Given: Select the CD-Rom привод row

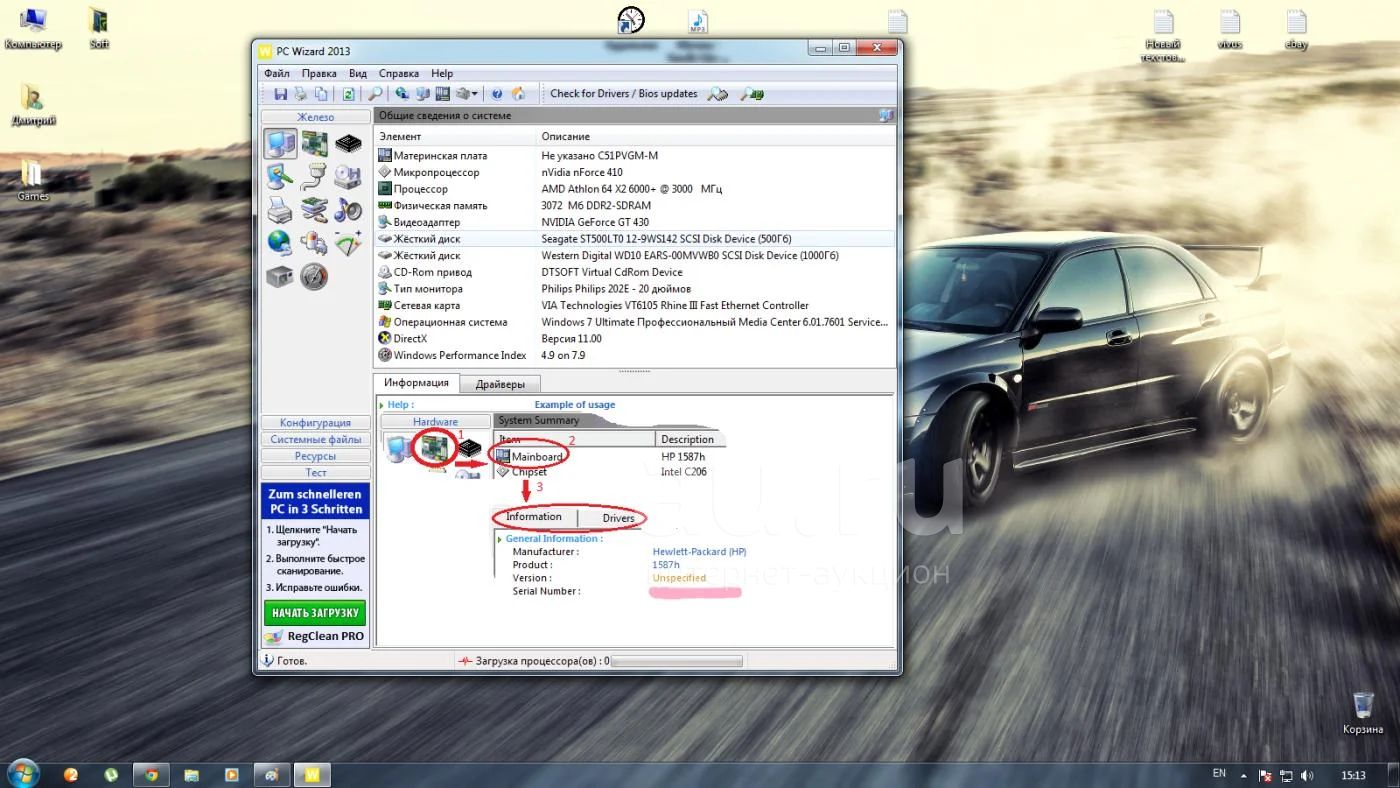Looking at the screenshot, I should 635,272.
